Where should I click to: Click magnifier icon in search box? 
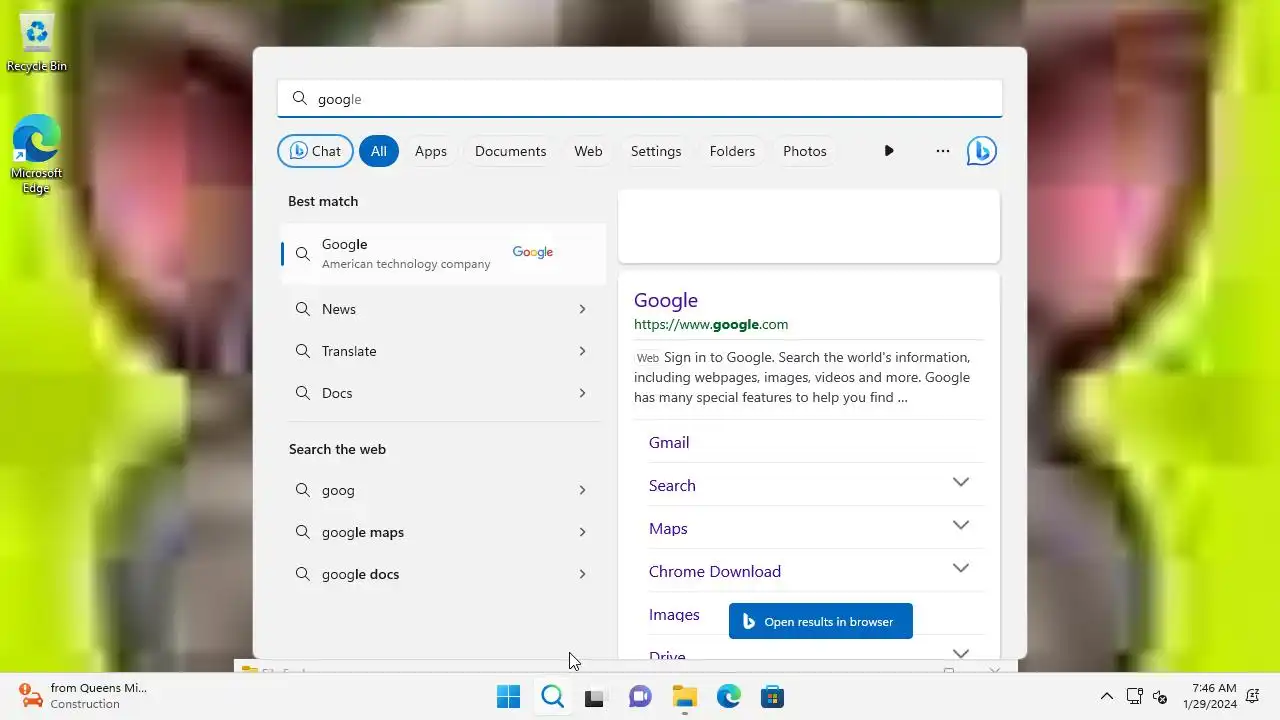pos(299,98)
